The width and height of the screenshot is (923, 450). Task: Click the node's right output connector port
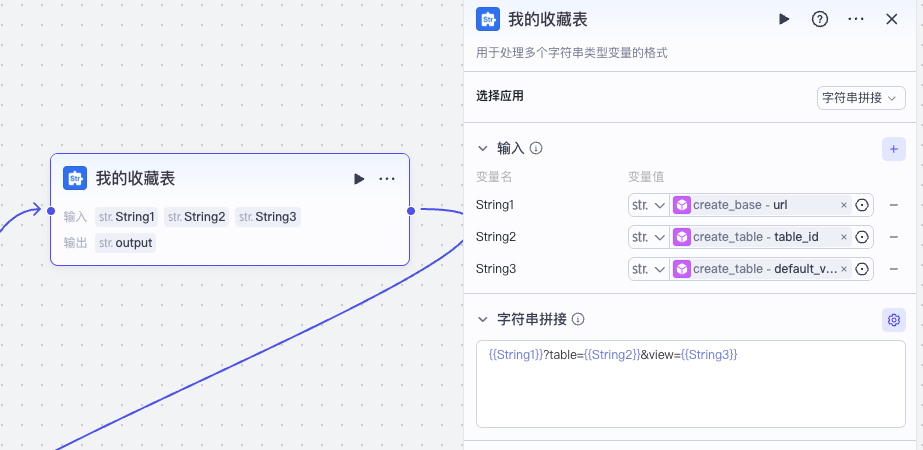click(411, 210)
